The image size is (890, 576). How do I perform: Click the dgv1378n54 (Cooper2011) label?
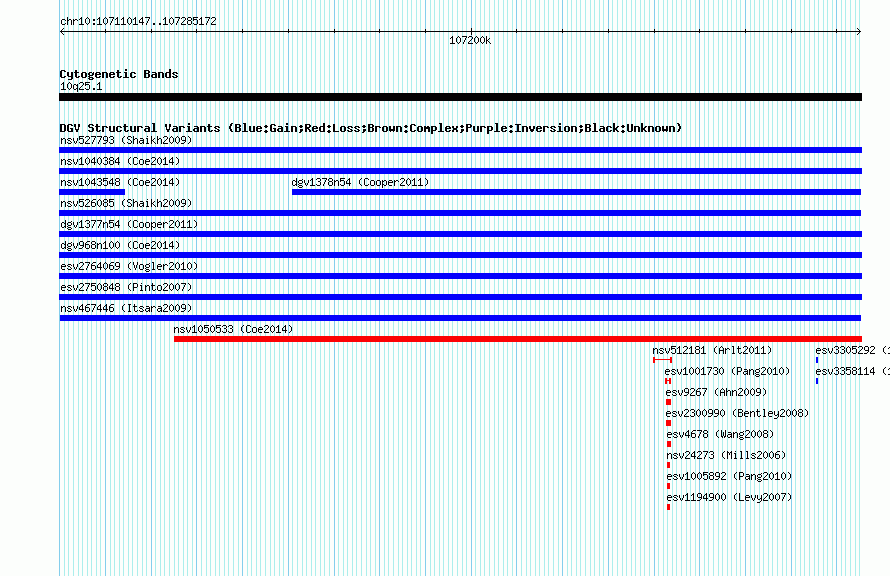pos(360,182)
